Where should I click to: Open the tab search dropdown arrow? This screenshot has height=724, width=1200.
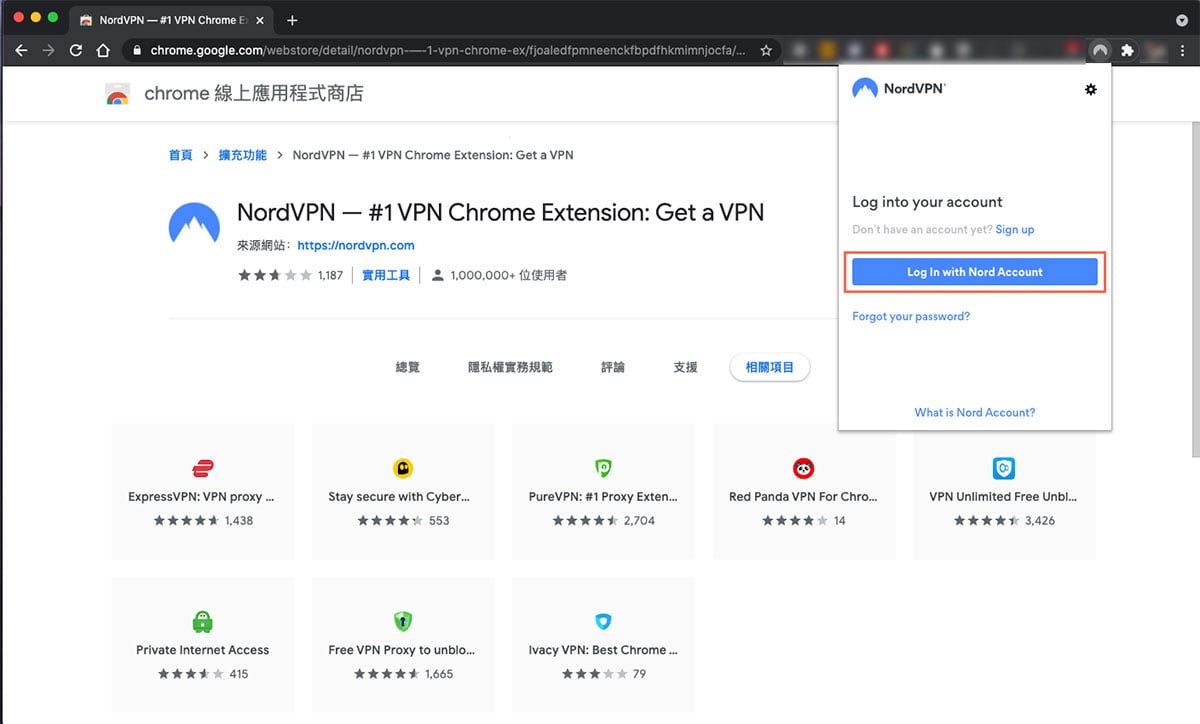(x=1181, y=20)
